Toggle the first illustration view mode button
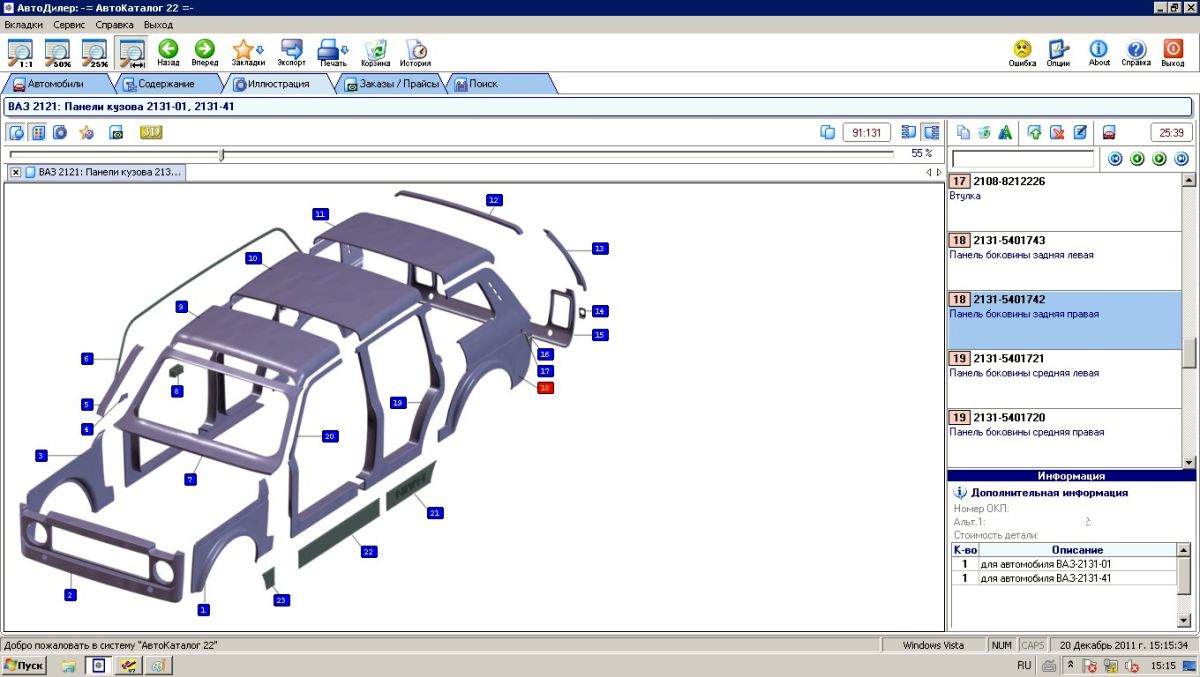1200x677 pixels. pyautogui.click(x=17, y=132)
